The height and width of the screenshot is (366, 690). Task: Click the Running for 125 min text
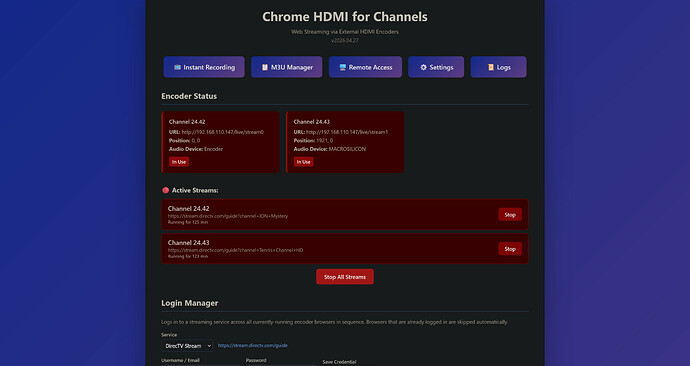click(188, 222)
